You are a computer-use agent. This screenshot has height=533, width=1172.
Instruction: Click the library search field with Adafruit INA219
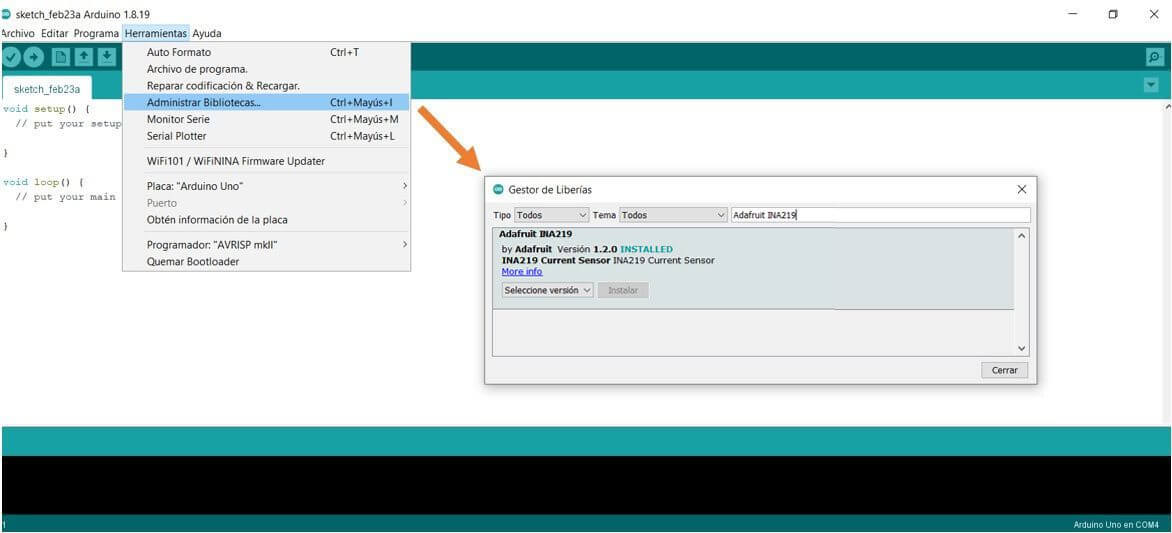[x=878, y=215]
